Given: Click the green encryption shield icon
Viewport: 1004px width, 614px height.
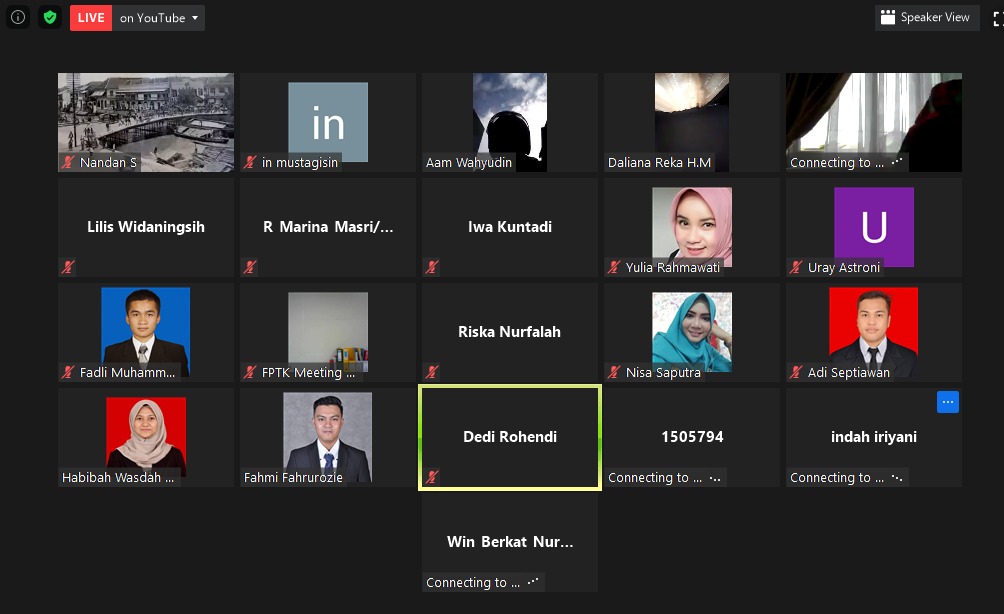Looking at the screenshot, I should tap(50, 17).
